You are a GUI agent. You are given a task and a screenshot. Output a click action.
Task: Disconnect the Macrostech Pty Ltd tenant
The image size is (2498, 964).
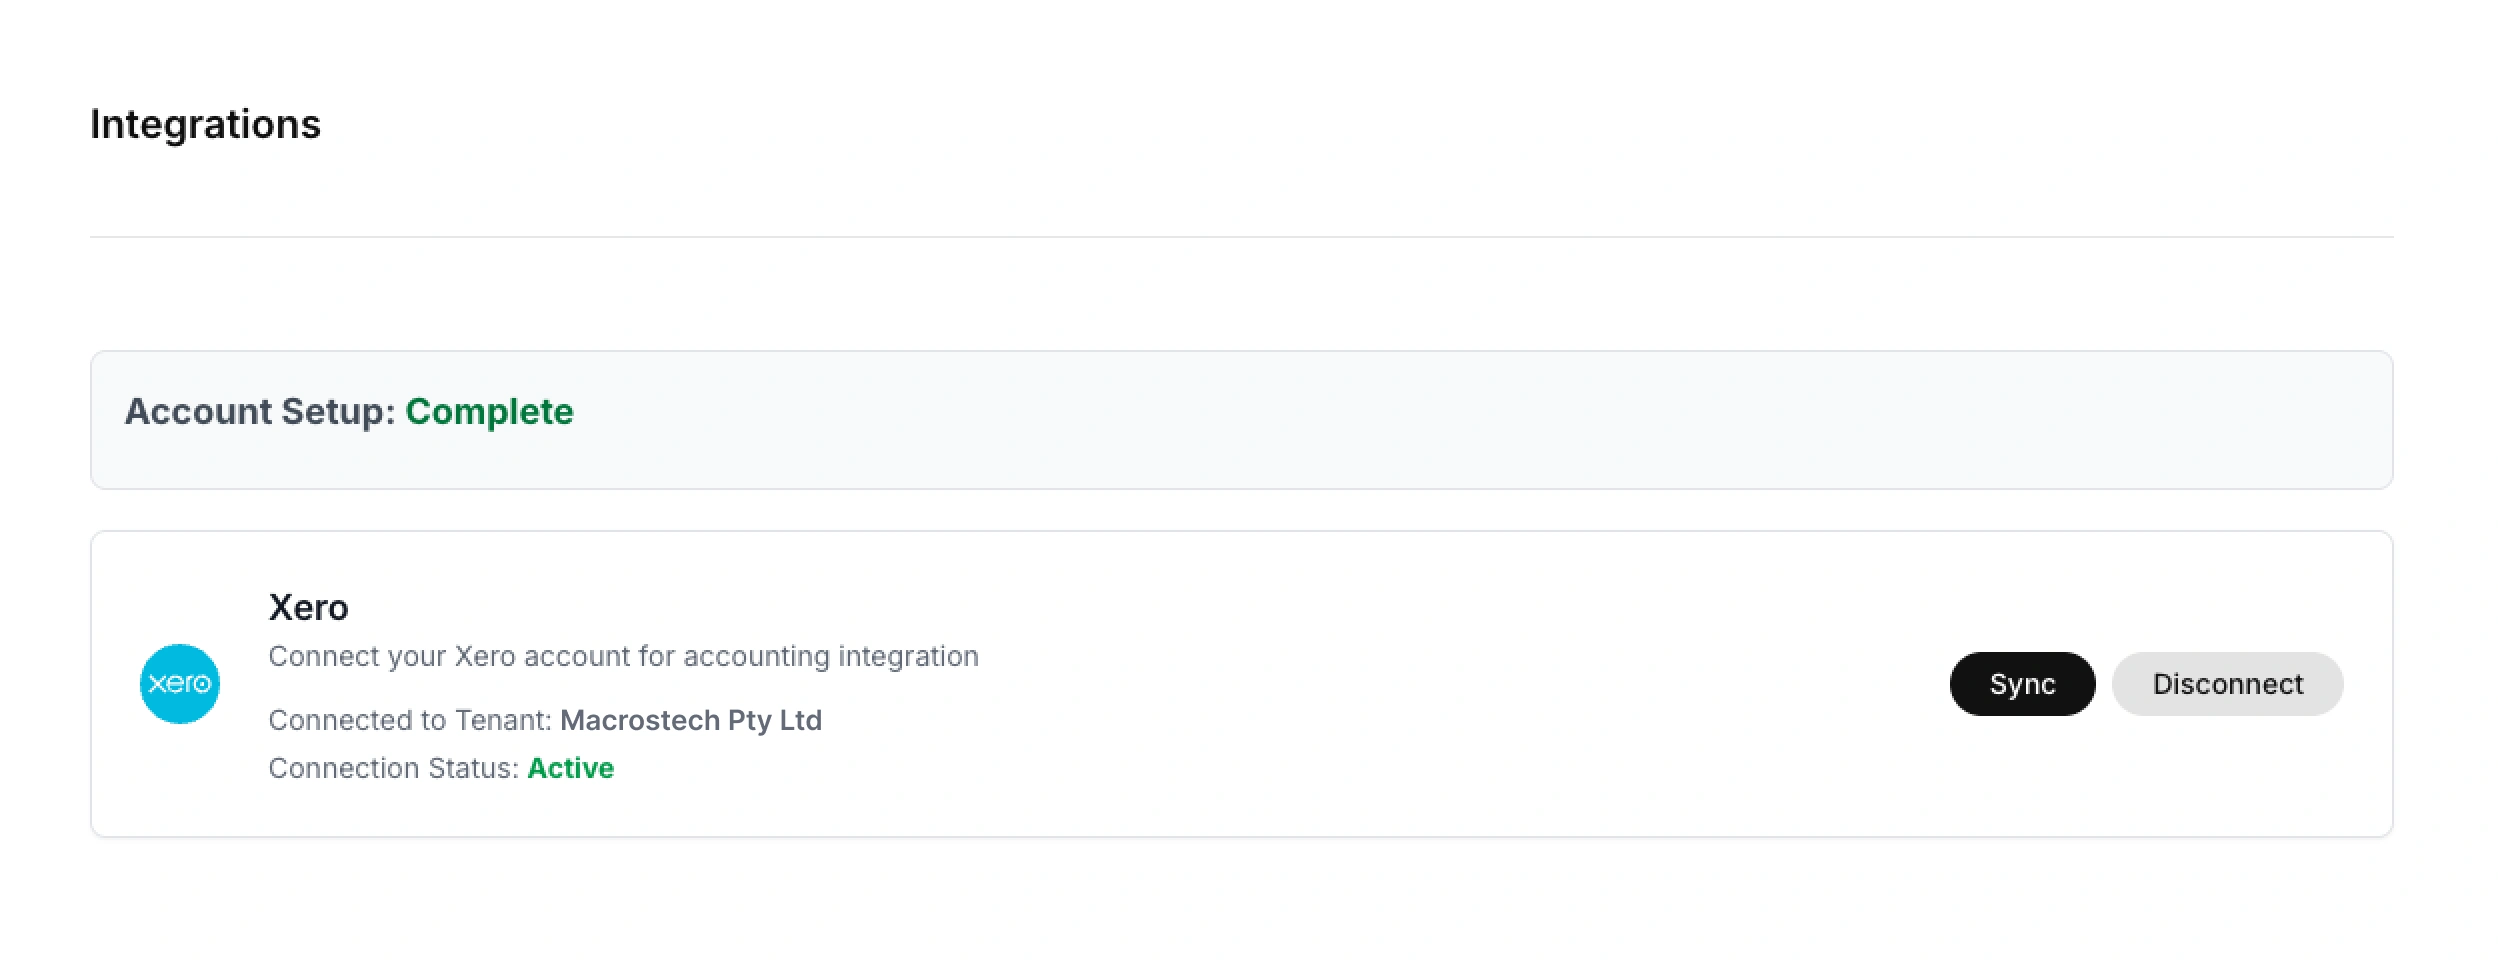click(x=2227, y=684)
